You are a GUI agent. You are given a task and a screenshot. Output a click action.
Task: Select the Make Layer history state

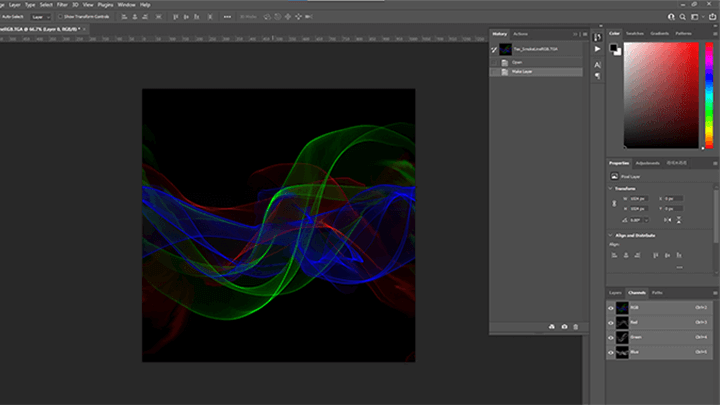[x=536, y=72]
